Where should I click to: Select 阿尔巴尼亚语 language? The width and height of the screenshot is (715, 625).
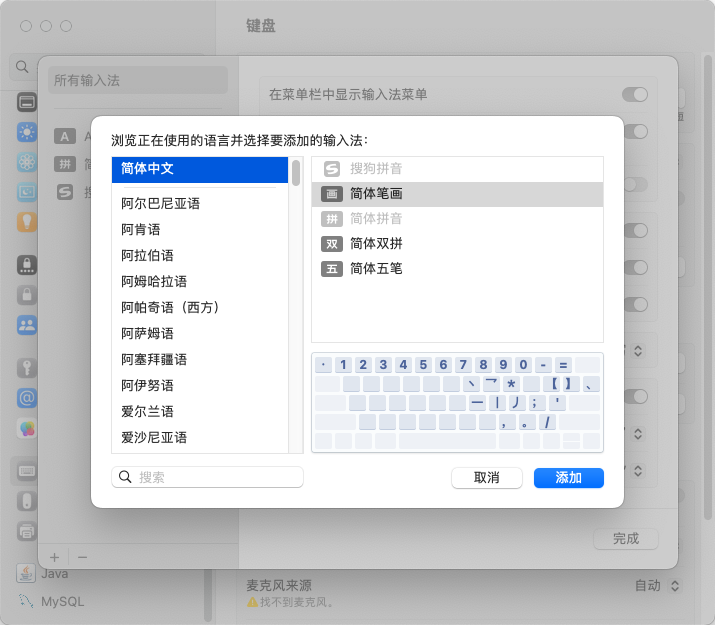tap(161, 203)
